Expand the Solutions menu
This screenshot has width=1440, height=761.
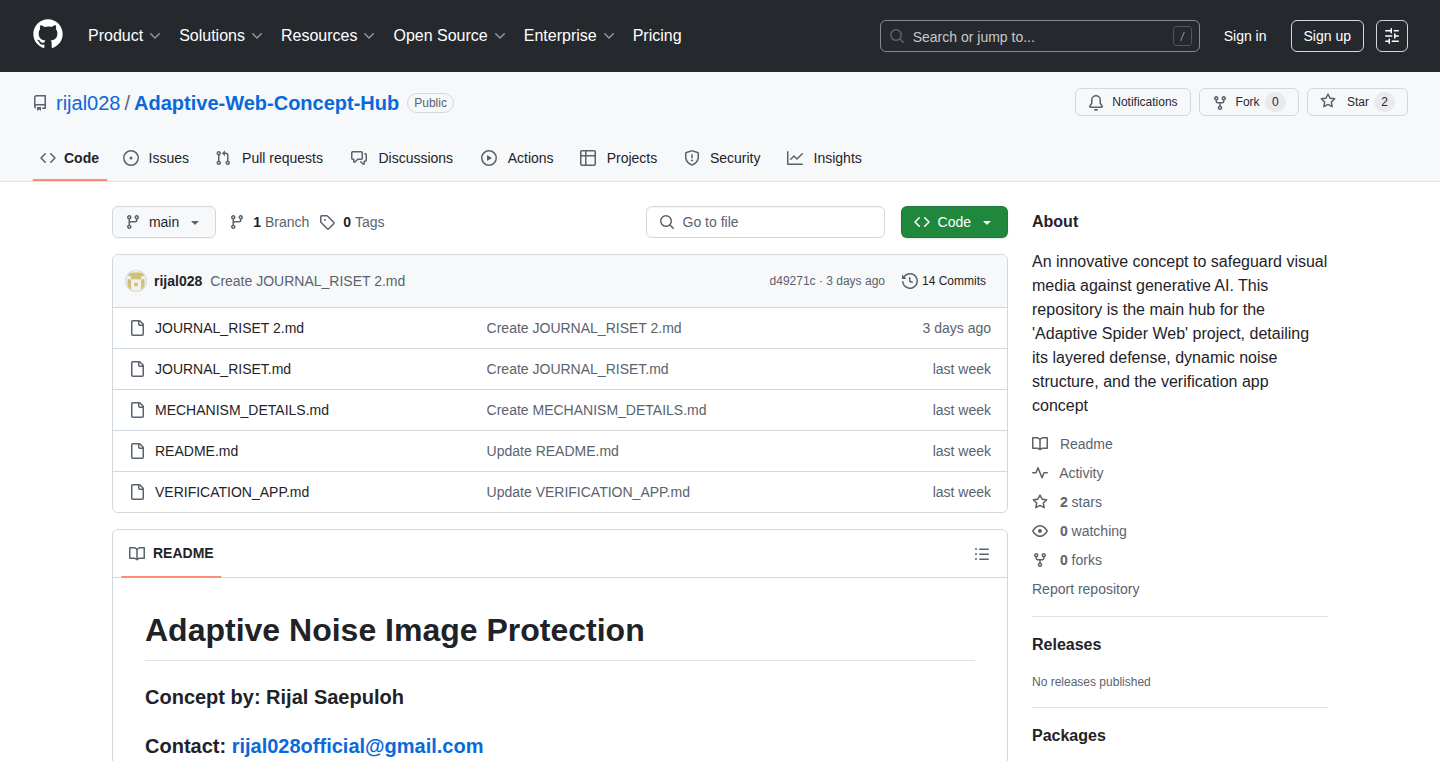point(221,36)
